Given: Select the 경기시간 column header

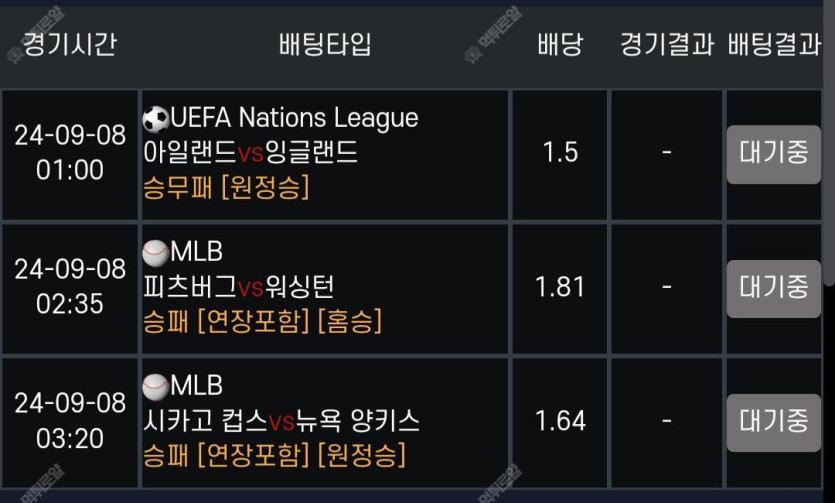Looking at the screenshot, I should click(69, 44).
